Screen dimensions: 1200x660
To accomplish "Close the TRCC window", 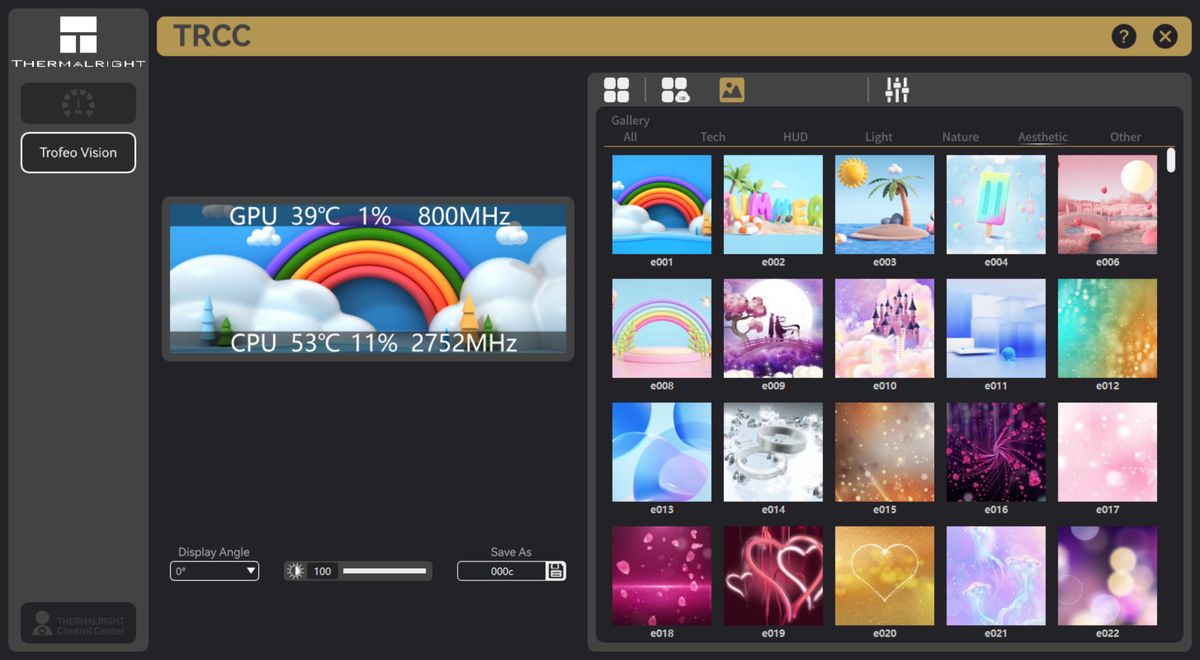I will point(1165,37).
